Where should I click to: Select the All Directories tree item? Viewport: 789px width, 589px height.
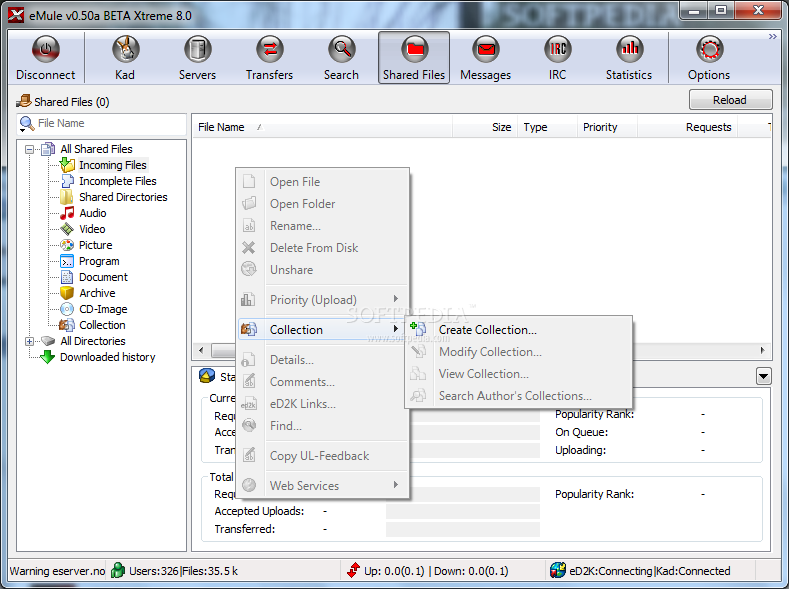pyautogui.click(x=93, y=341)
